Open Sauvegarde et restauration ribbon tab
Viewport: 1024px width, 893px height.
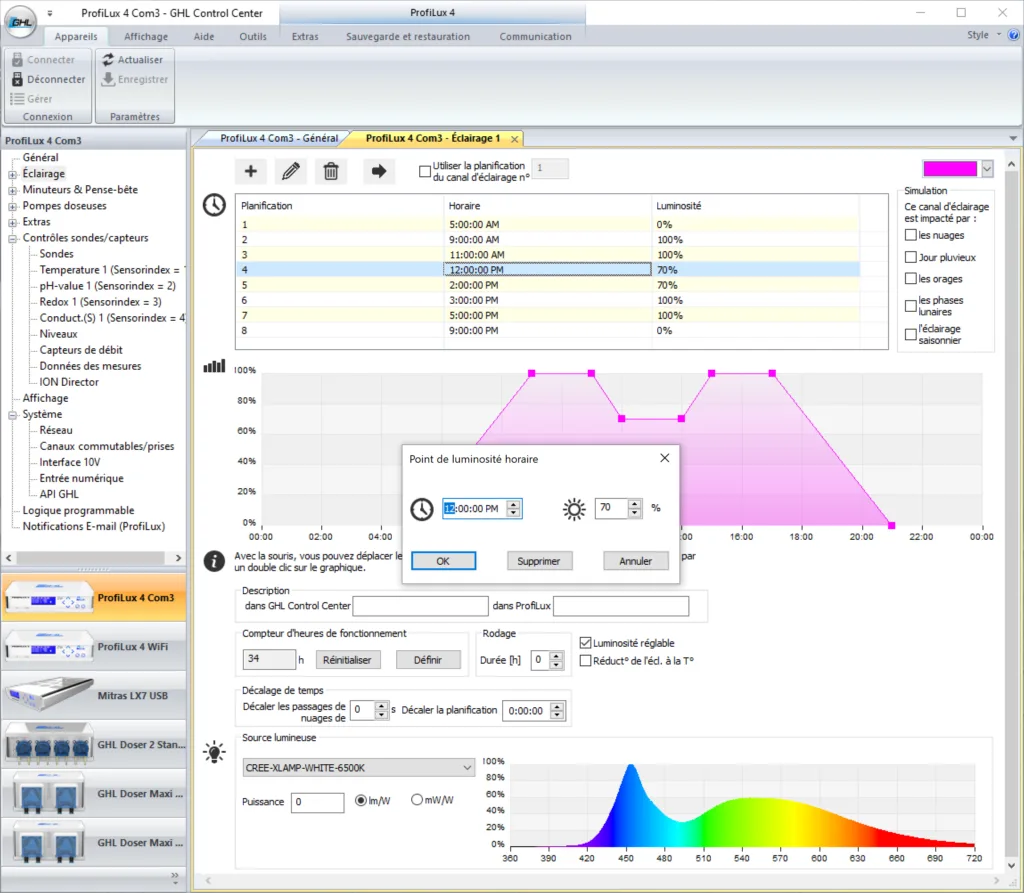[408, 37]
